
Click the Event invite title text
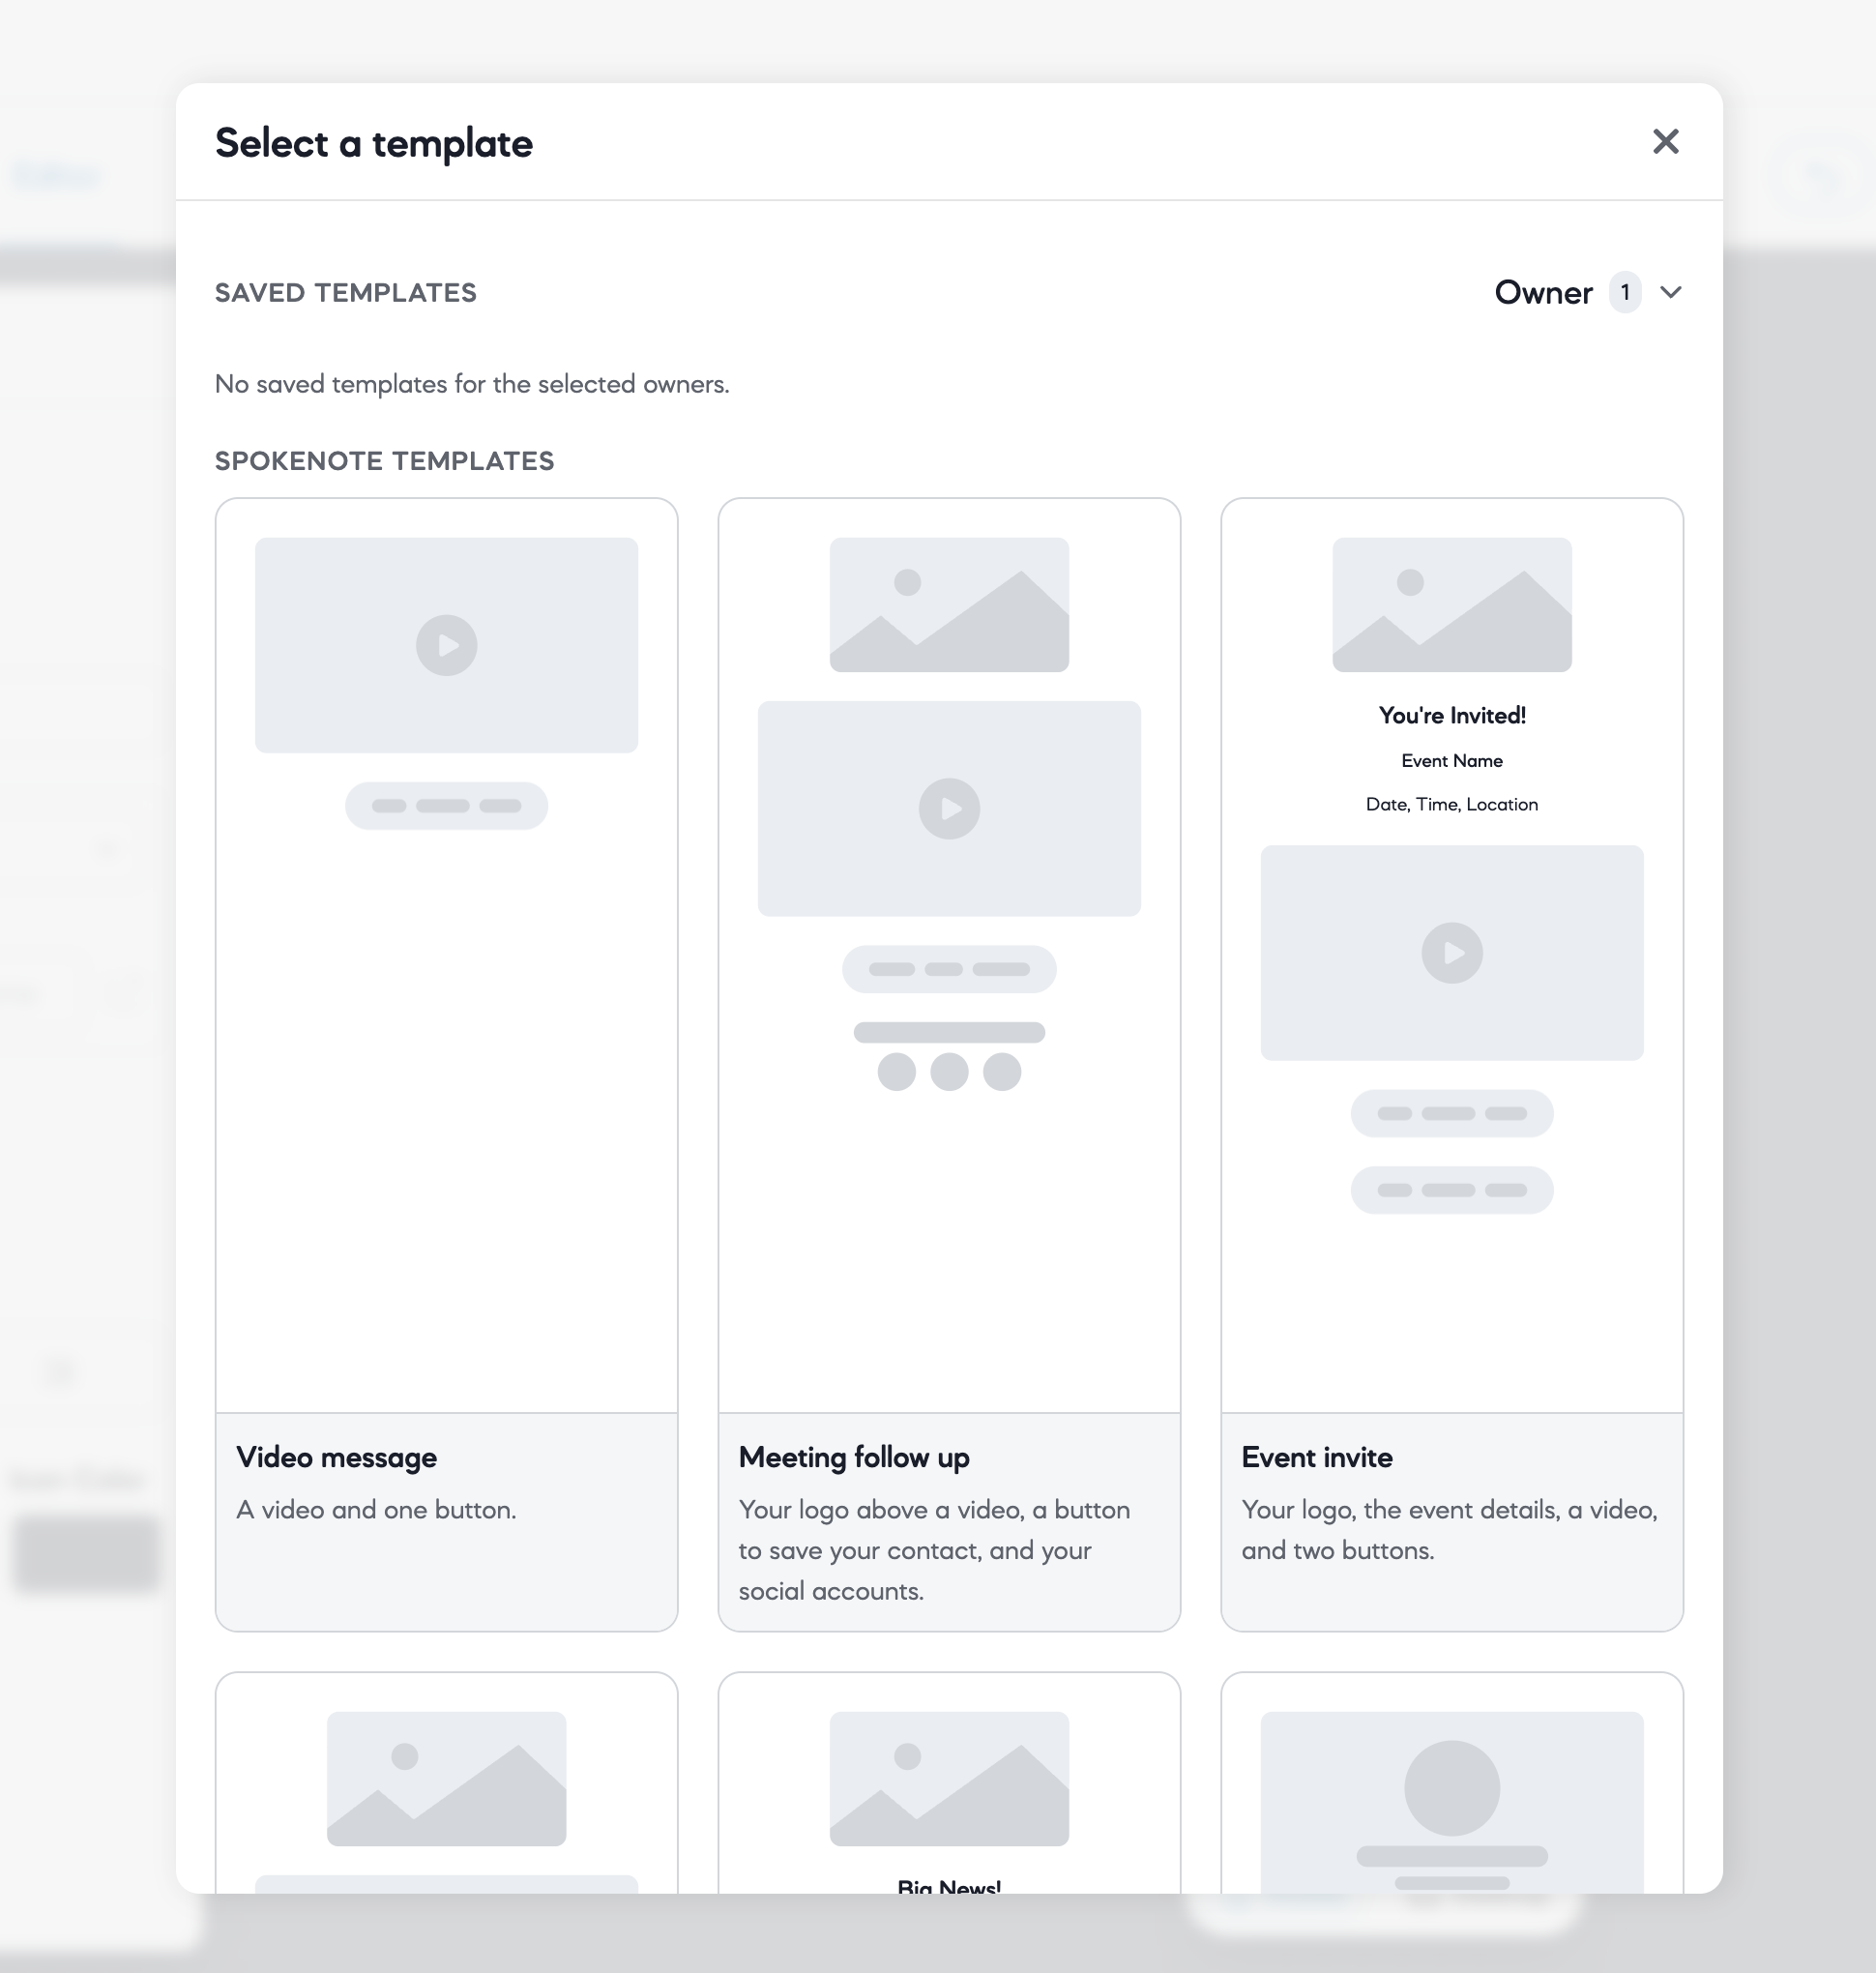[x=1317, y=1457]
